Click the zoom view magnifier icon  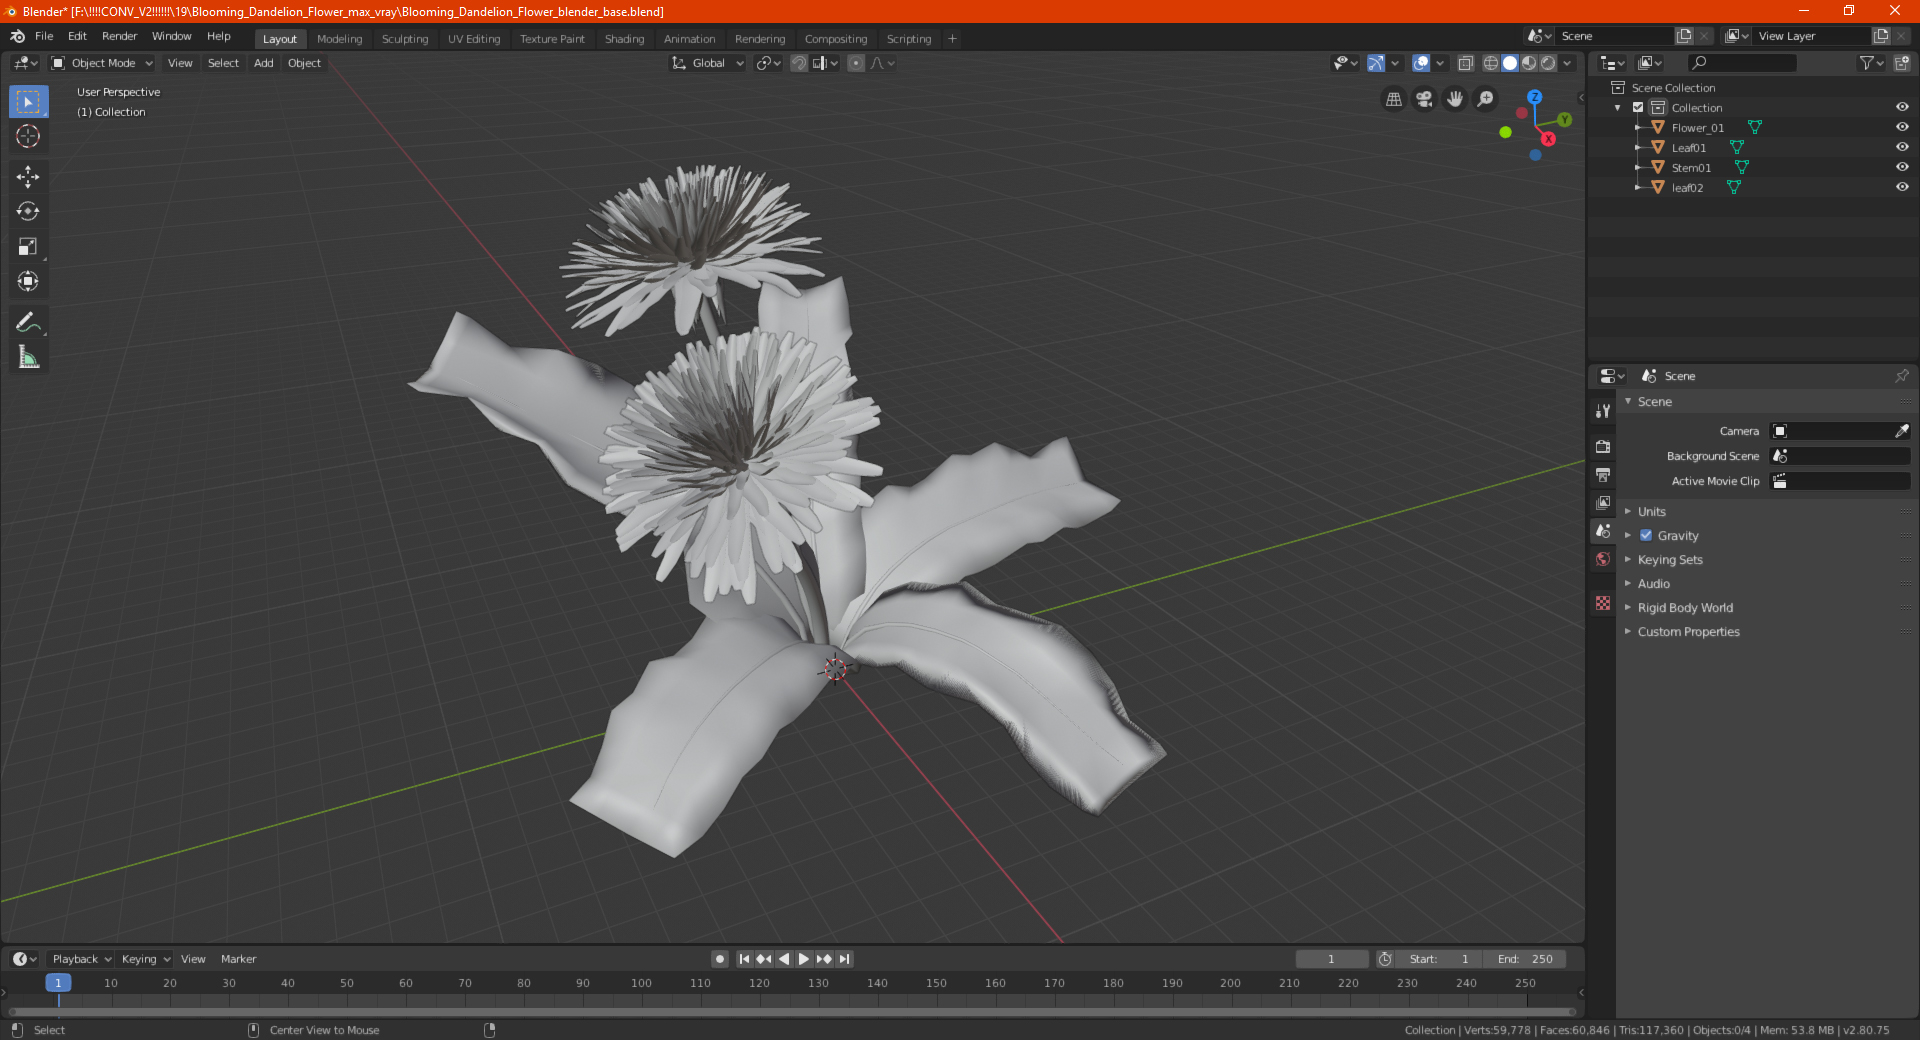point(1486,99)
